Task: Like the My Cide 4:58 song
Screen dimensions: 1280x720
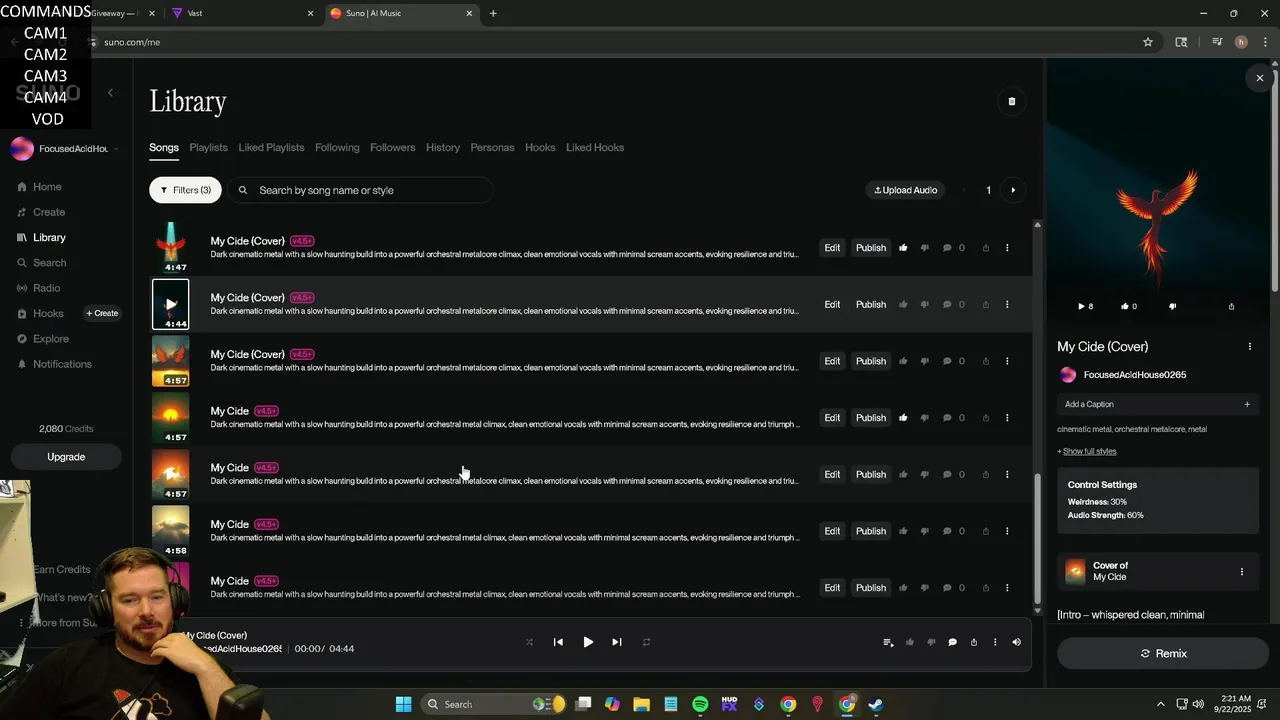Action: click(x=903, y=531)
